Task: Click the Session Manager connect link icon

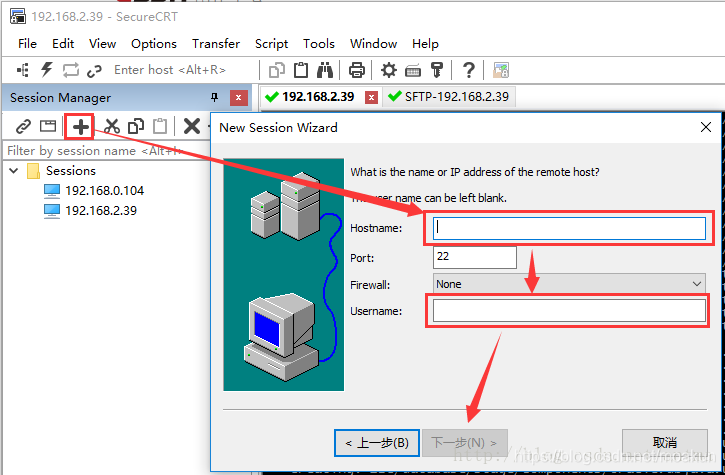Action: 23,126
